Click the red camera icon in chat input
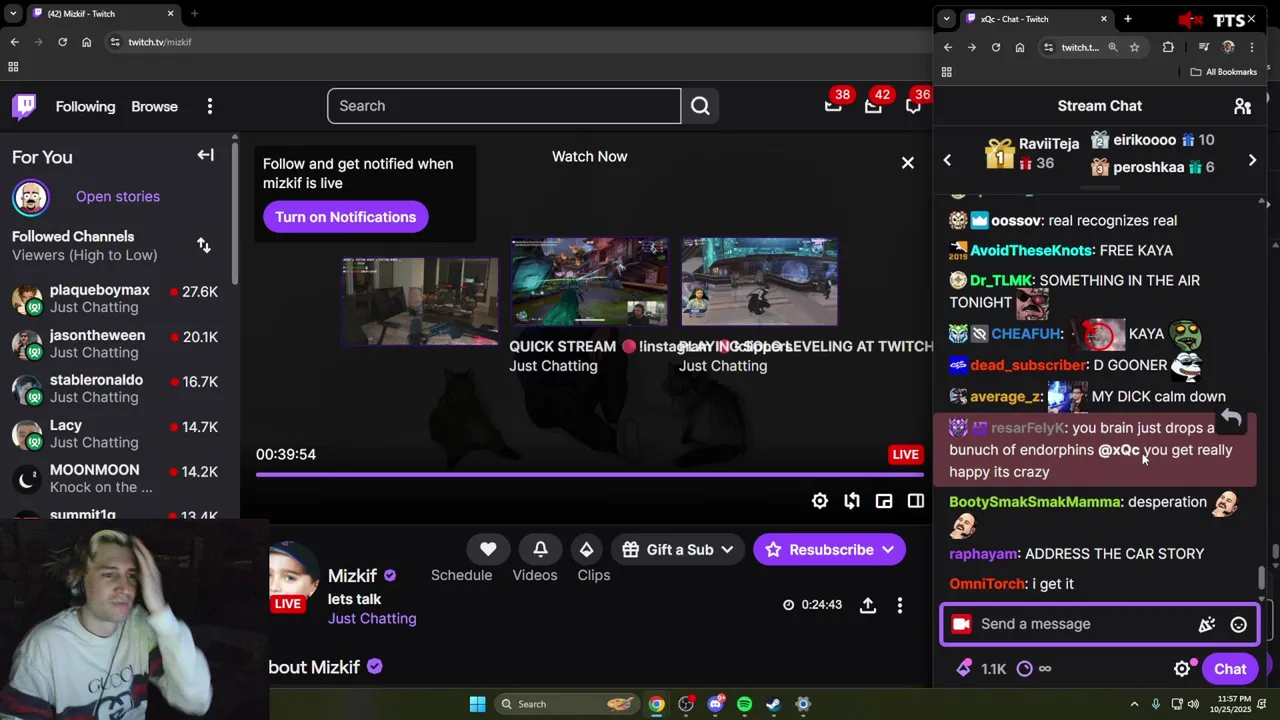This screenshot has width=1280, height=720. click(961, 624)
